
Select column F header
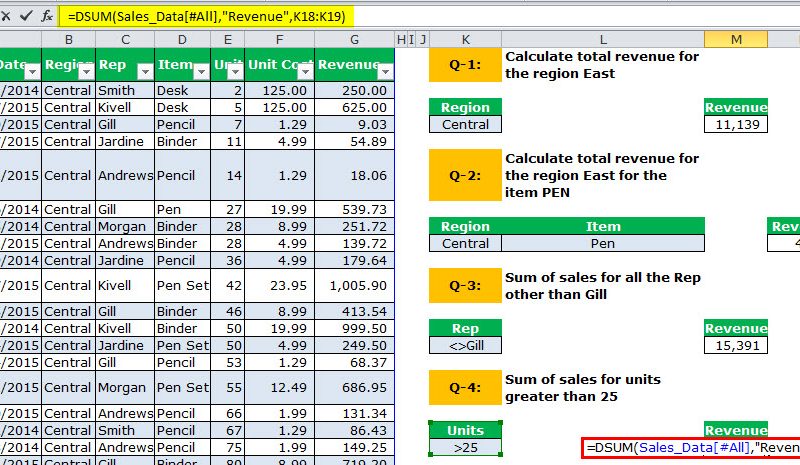(280, 39)
